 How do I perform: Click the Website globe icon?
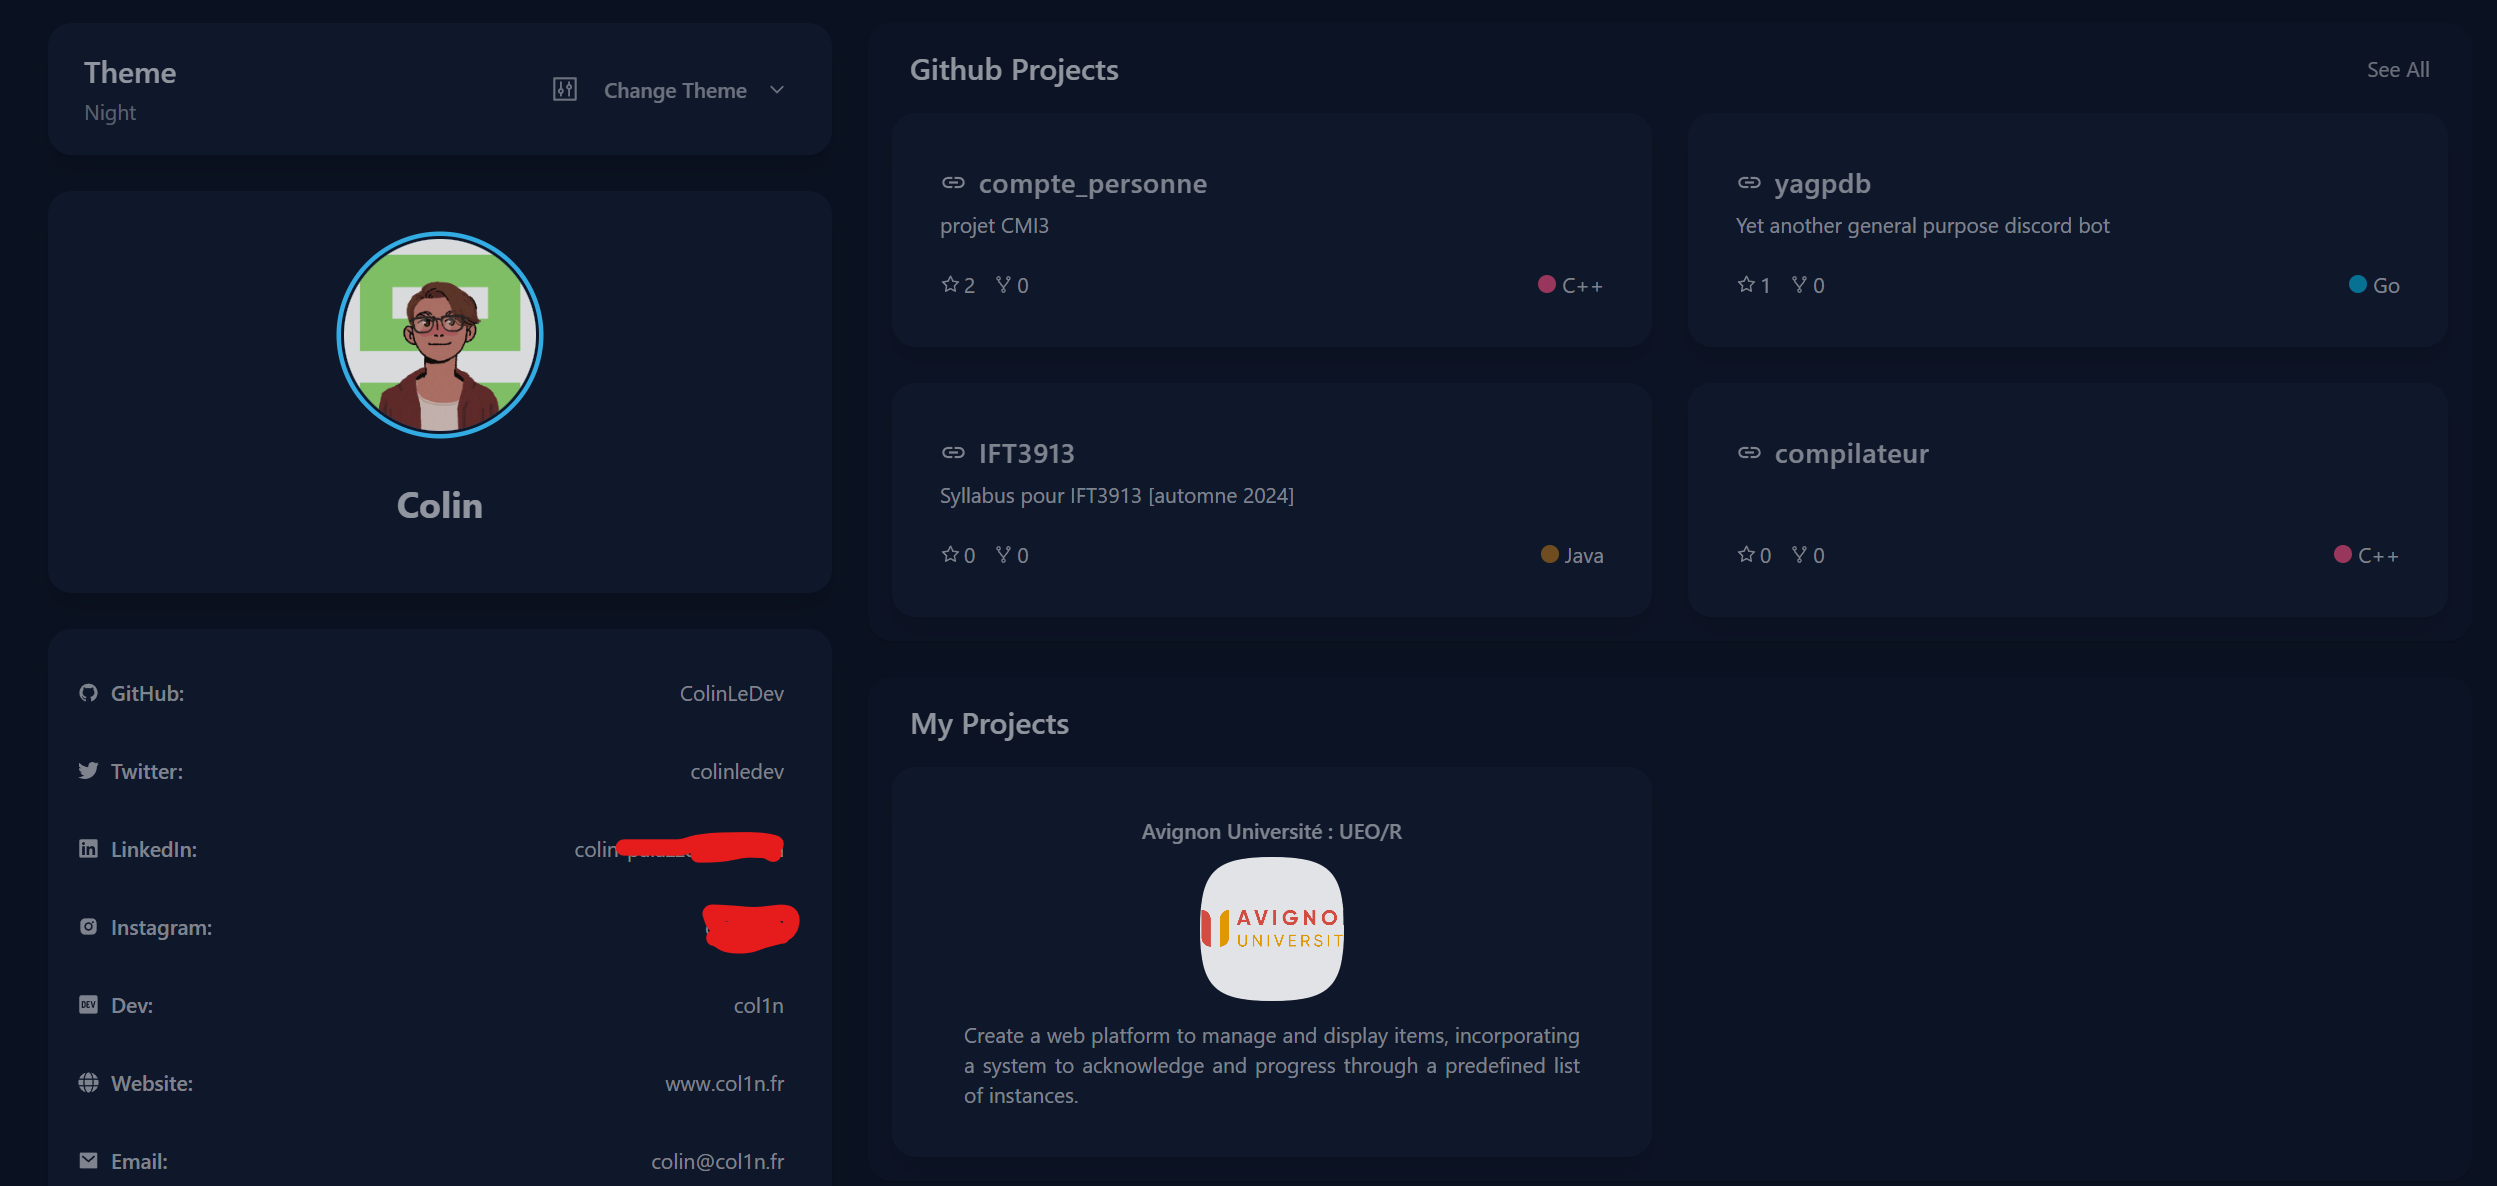coord(89,1083)
